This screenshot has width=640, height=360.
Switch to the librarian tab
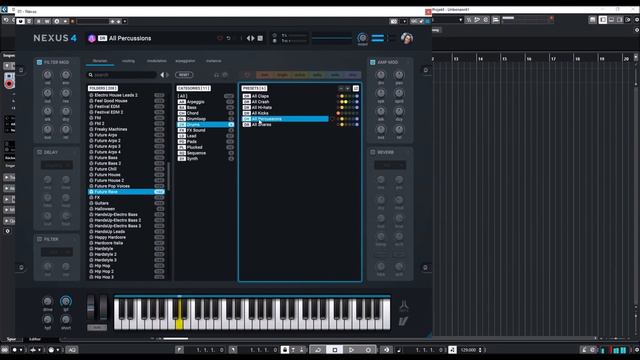(x=100, y=61)
